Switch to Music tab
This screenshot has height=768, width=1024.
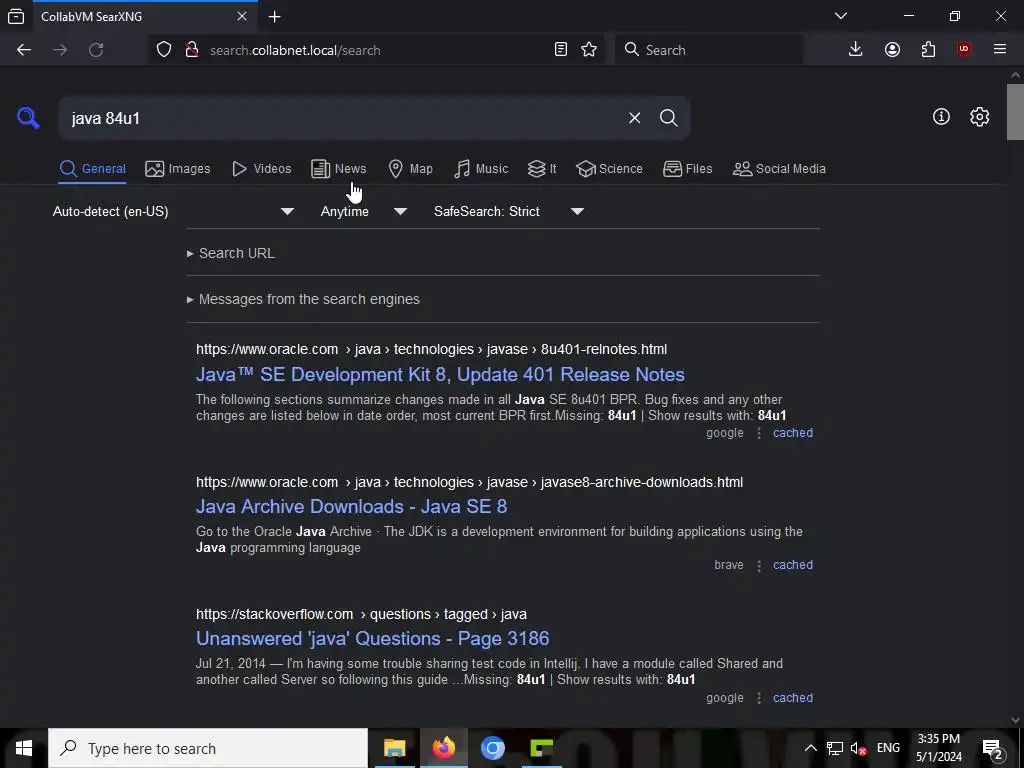[481, 168]
